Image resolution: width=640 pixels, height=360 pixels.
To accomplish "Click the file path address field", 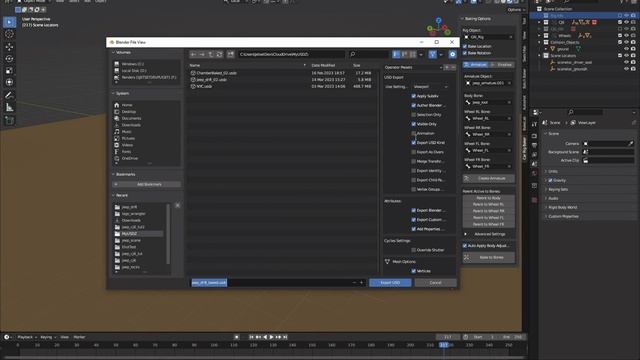I will tap(291, 54).
